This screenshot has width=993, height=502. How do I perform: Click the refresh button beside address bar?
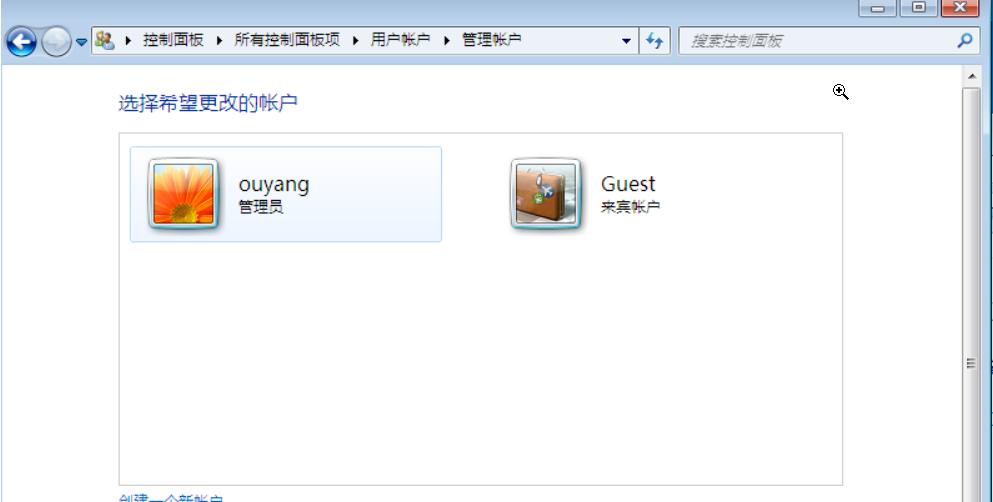coord(654,41)
